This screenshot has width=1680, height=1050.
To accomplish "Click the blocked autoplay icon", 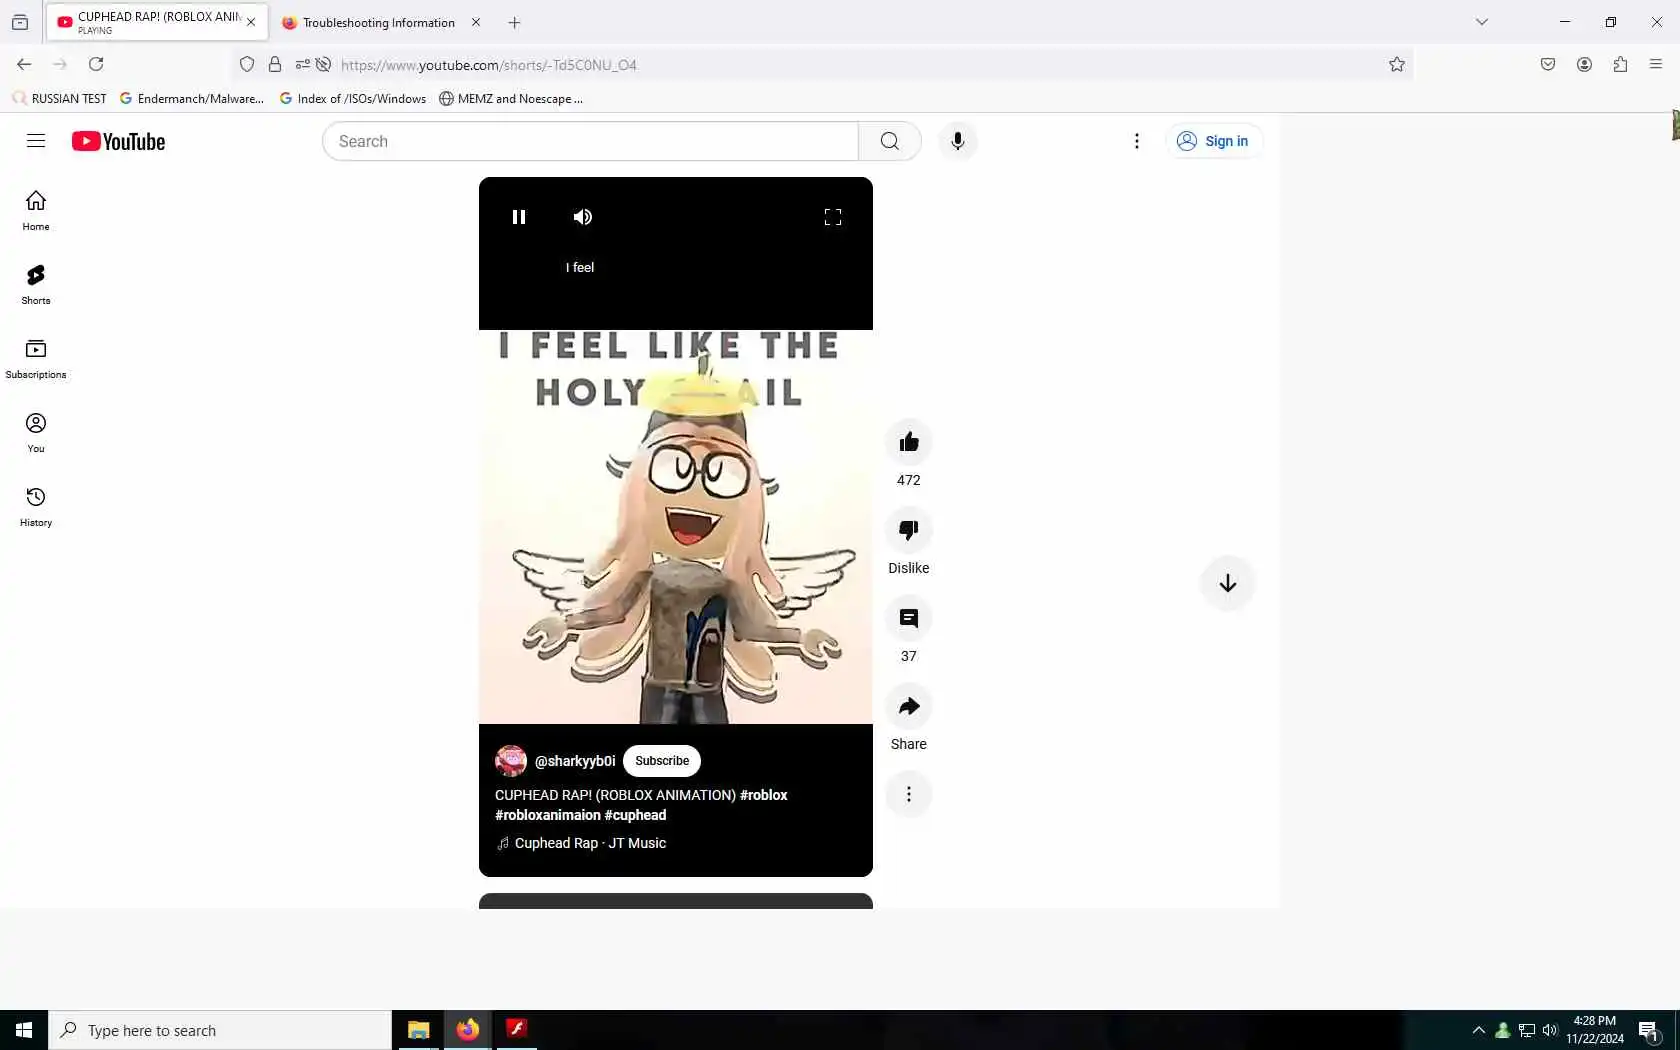I will (323, 64).
